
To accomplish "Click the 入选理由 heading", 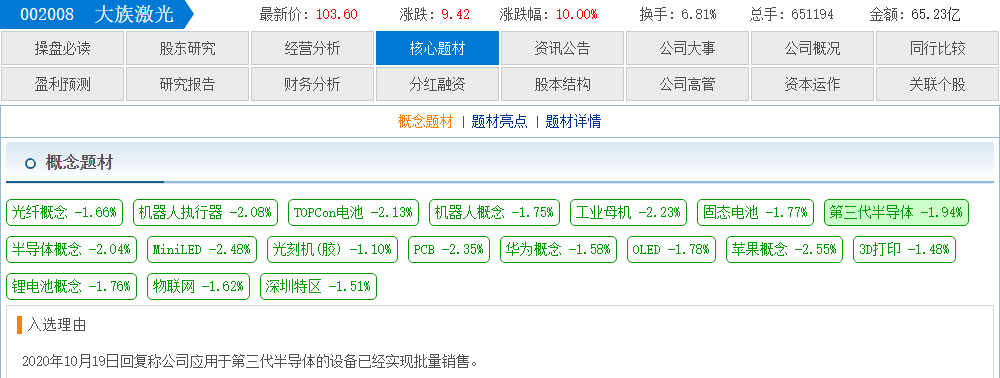I will (x=57, y=324).
